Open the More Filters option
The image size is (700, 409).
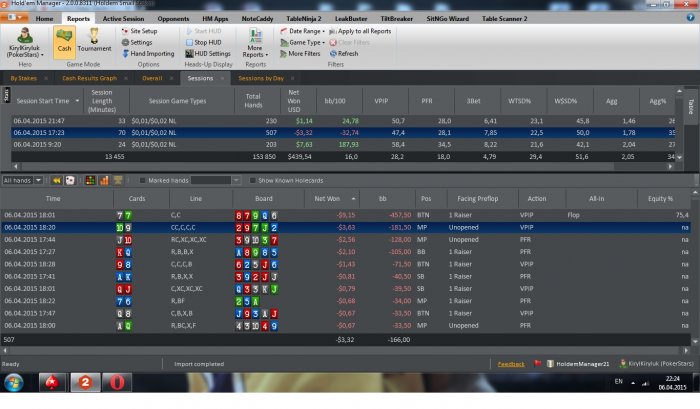[300, 53]
